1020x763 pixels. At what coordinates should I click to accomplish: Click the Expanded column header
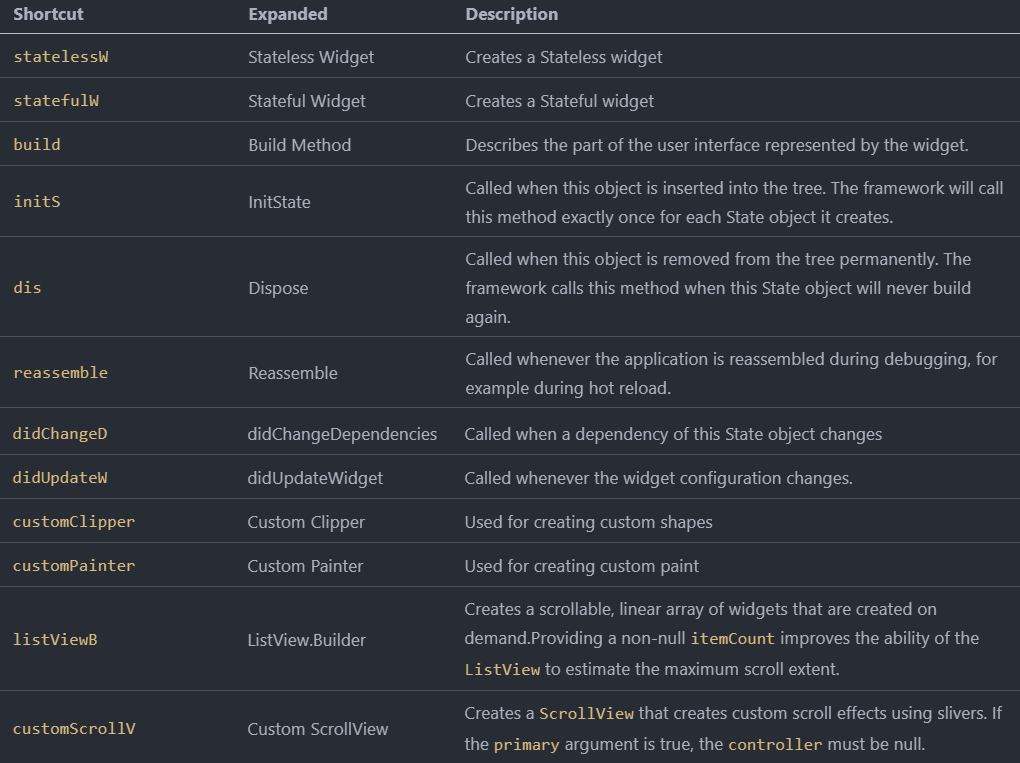288,14
